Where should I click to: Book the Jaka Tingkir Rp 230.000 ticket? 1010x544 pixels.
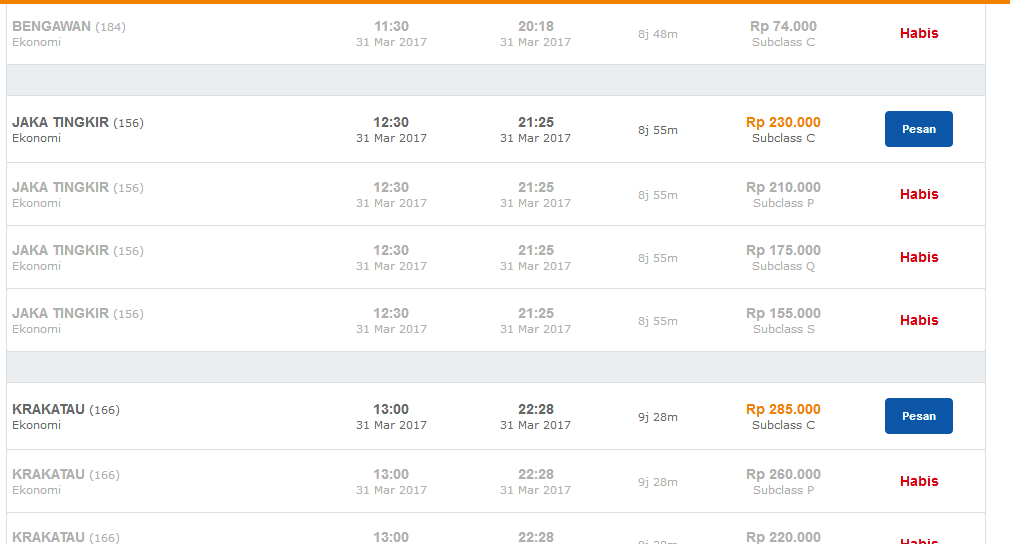(918, 129)
